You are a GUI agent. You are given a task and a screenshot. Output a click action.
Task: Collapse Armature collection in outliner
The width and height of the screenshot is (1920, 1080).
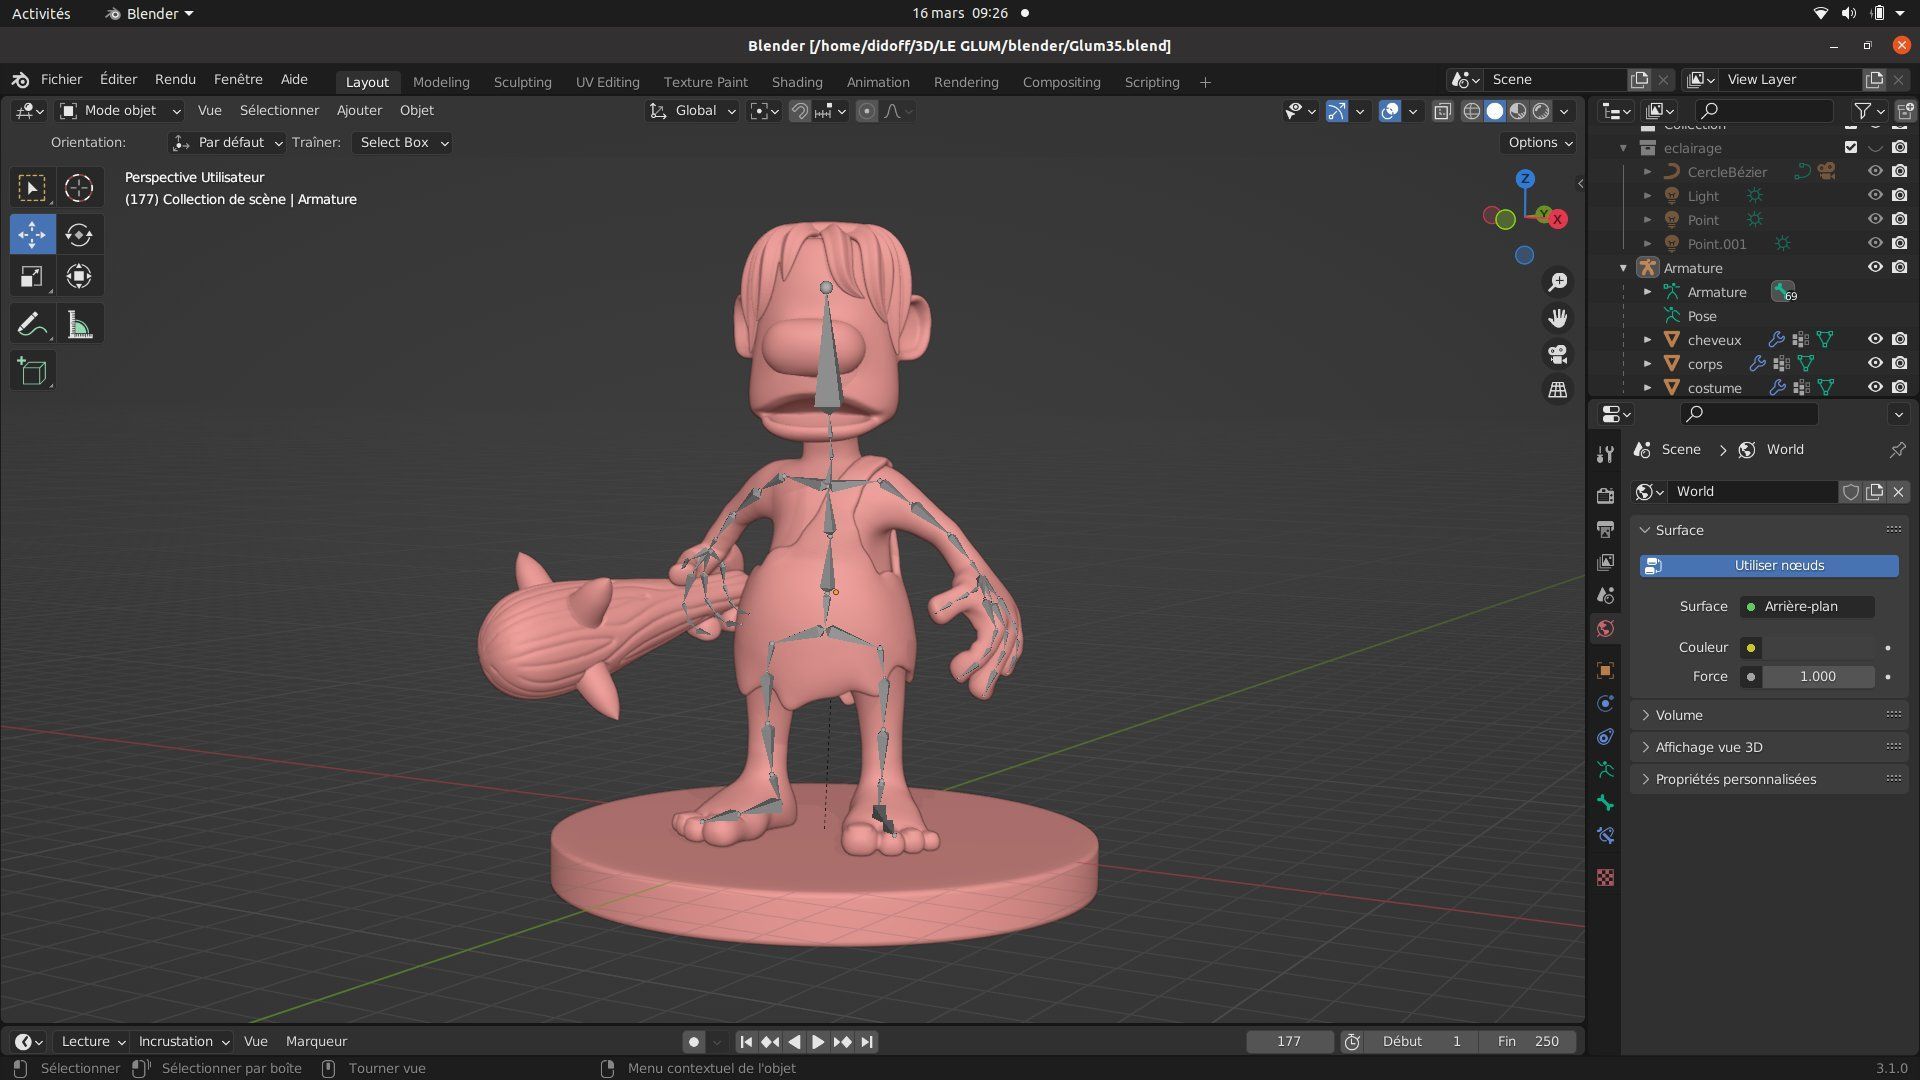(1623, 268)
